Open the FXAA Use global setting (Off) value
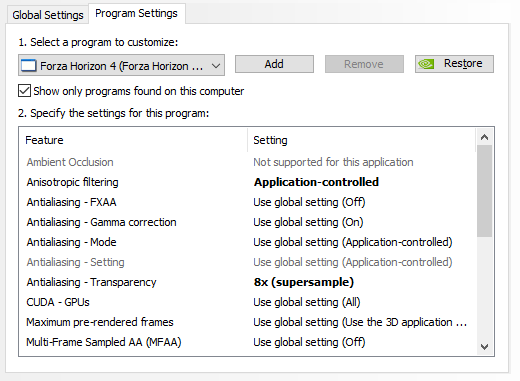The image size is (520, 381). tap(309, 202)
